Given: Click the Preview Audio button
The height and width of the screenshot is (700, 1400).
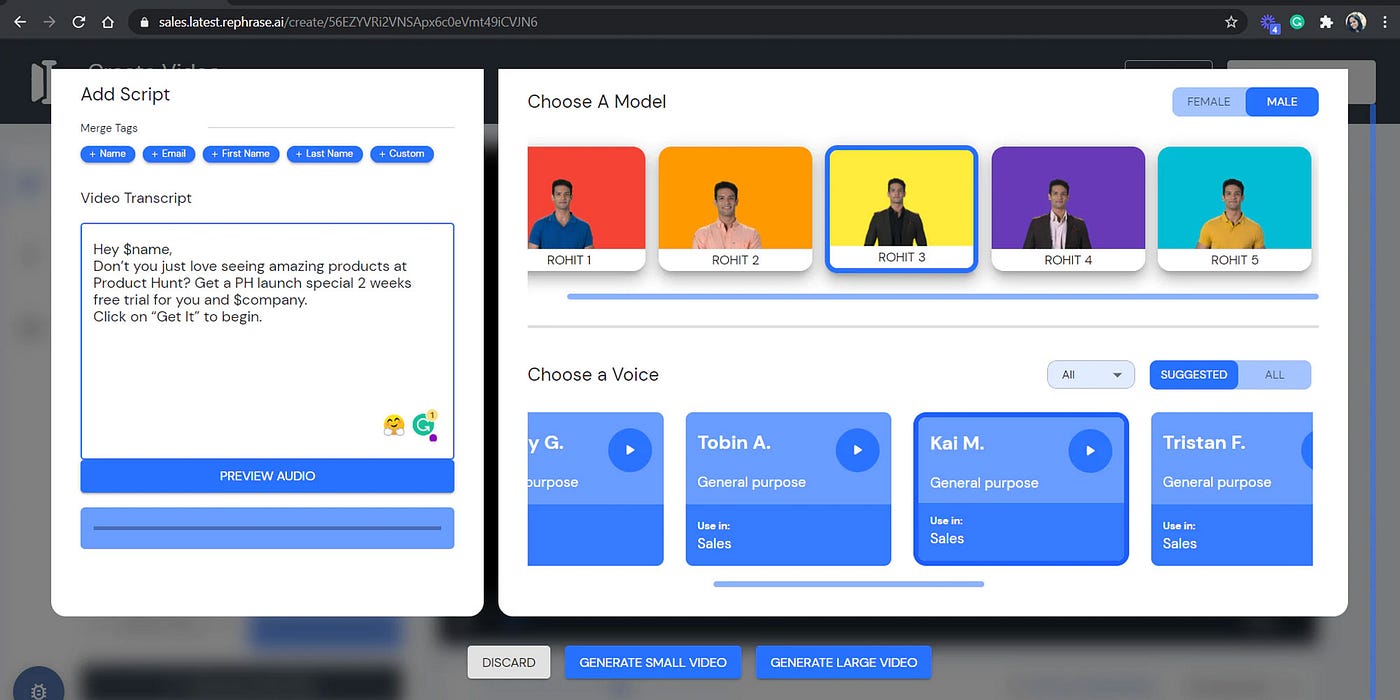Looking at the screenshot, I should [x=267, y=476].
